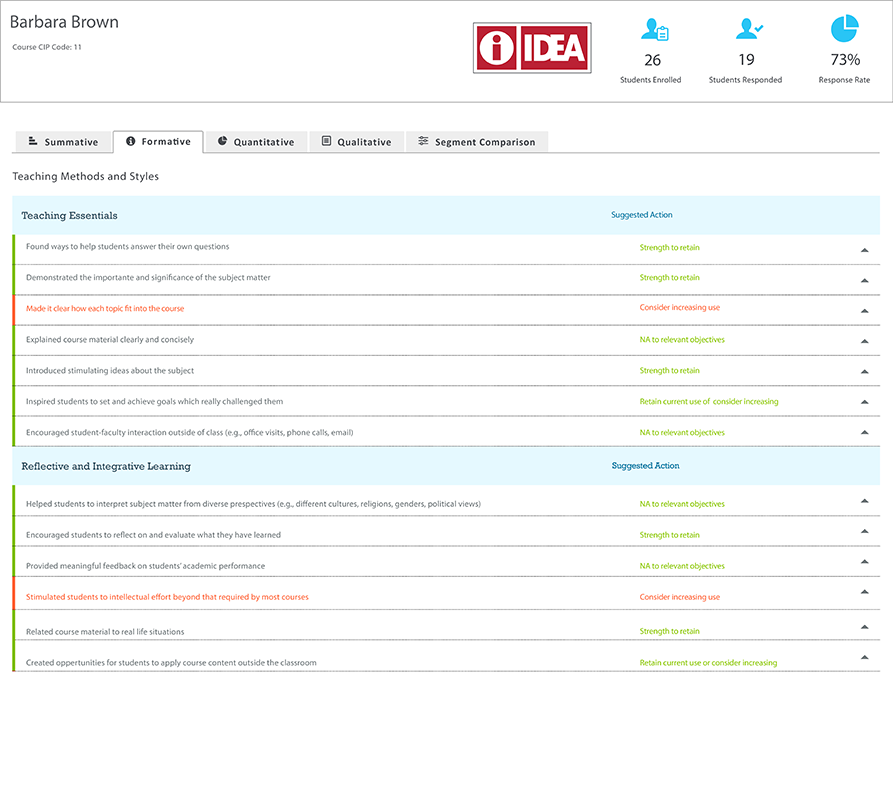Screen dimensions: 893x803
Task: Click the Students Responded icon
Action: (748, 29)
